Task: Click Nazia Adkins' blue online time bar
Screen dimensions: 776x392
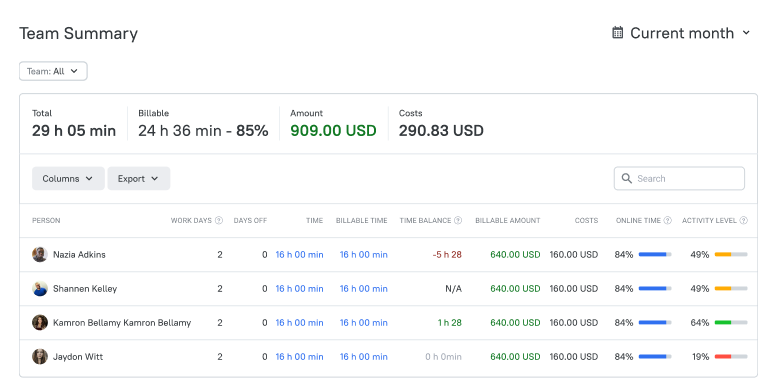Action: (x=655, y=254)
